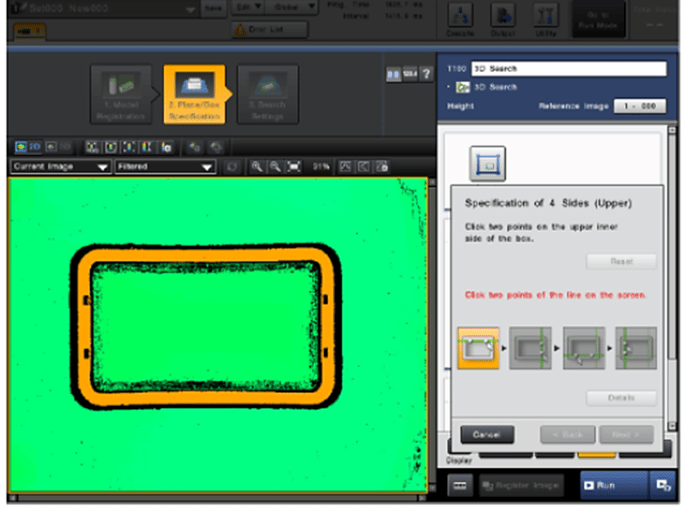
Task: Select the first upper-side step thumbnail
Action: pos(478,349)
